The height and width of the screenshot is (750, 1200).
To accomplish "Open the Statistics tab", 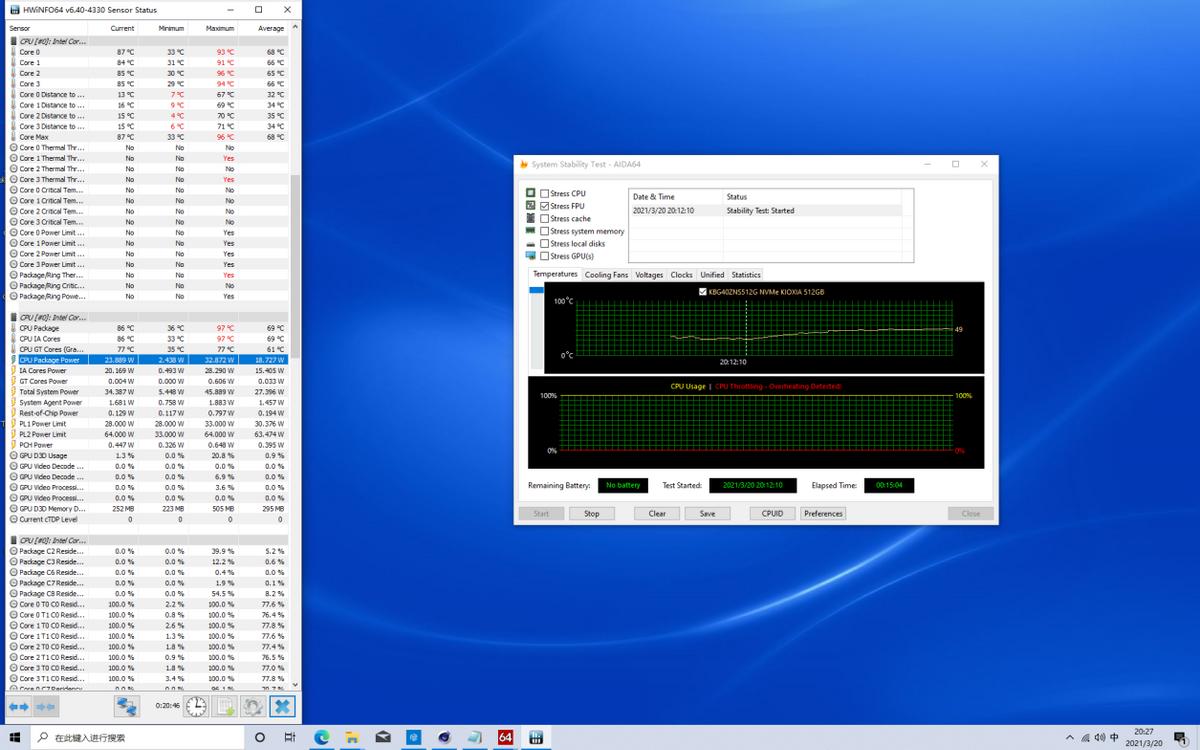I will (x=746, y=274).
